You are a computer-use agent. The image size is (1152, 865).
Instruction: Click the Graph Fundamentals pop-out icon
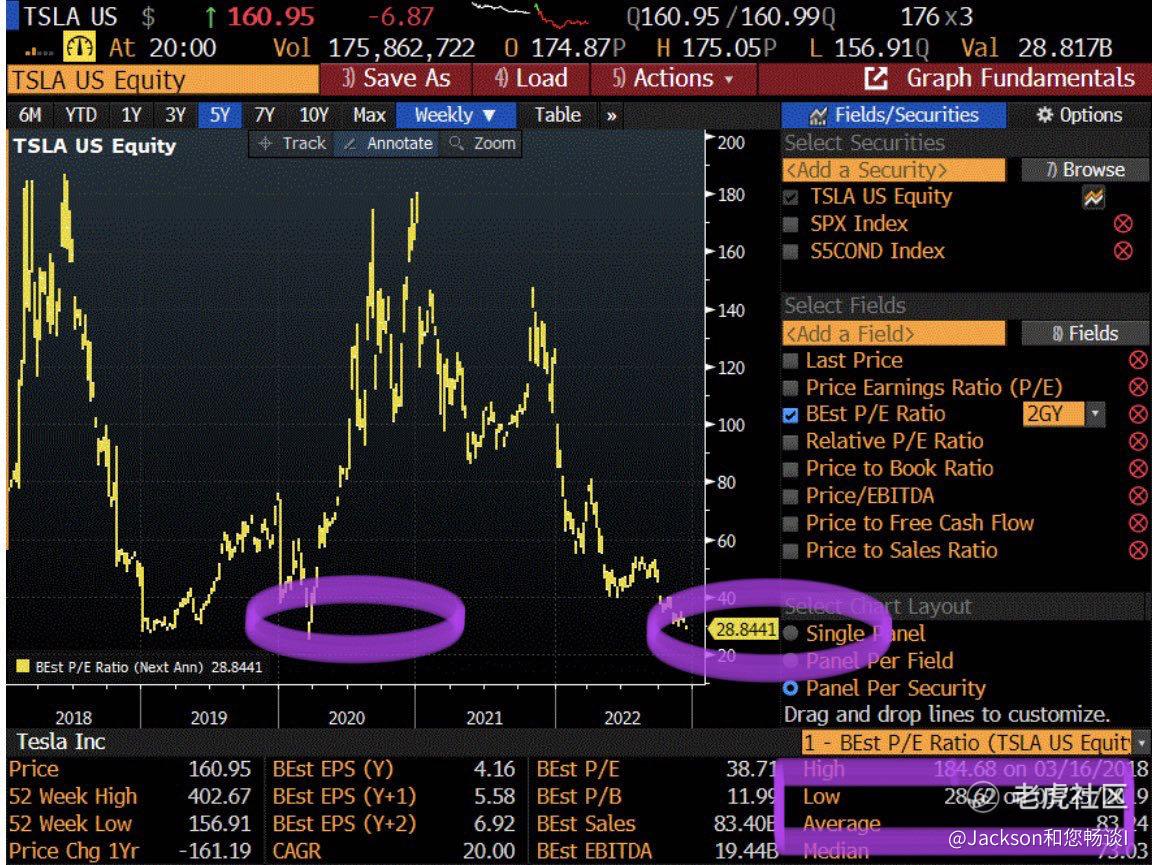(x=876, y=78)
